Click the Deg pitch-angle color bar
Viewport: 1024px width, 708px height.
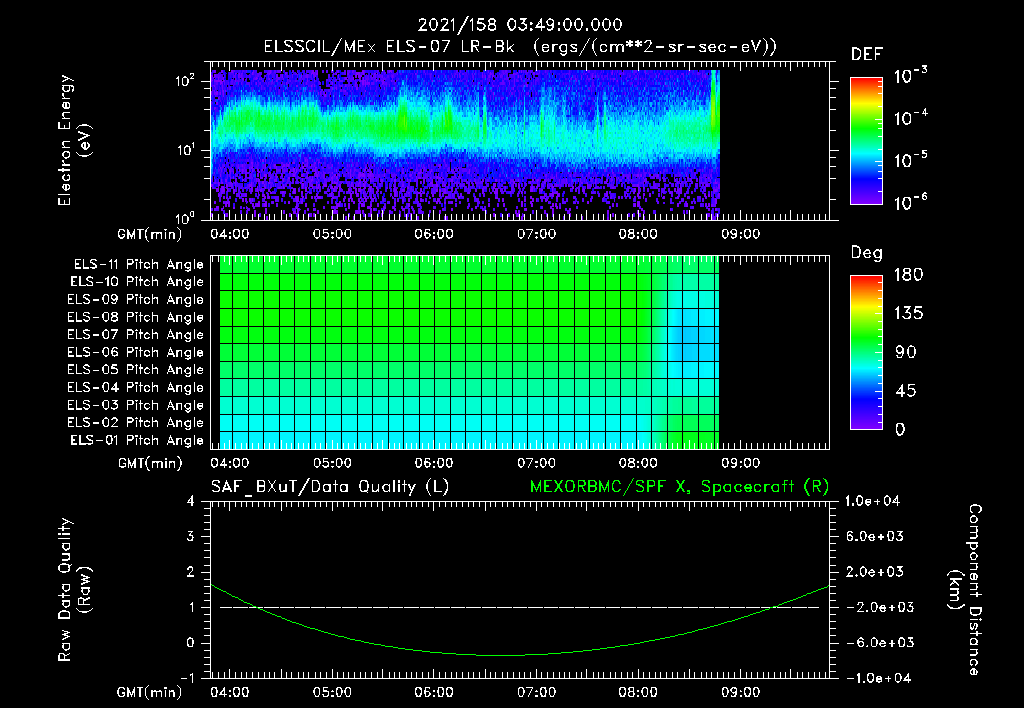(x=867, y=352)
